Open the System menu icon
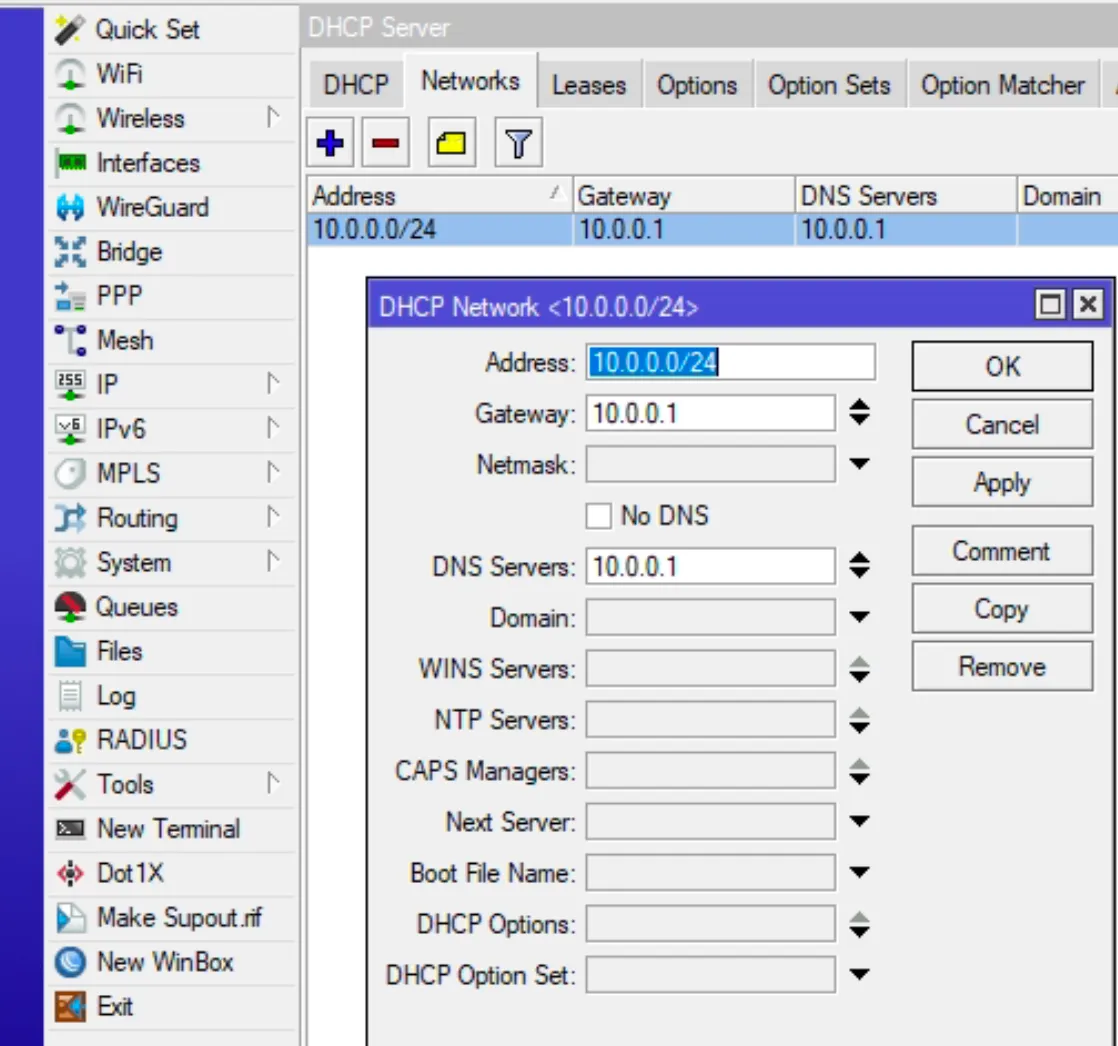Viewport: 1118px width, 1046px height. point(71,562)
